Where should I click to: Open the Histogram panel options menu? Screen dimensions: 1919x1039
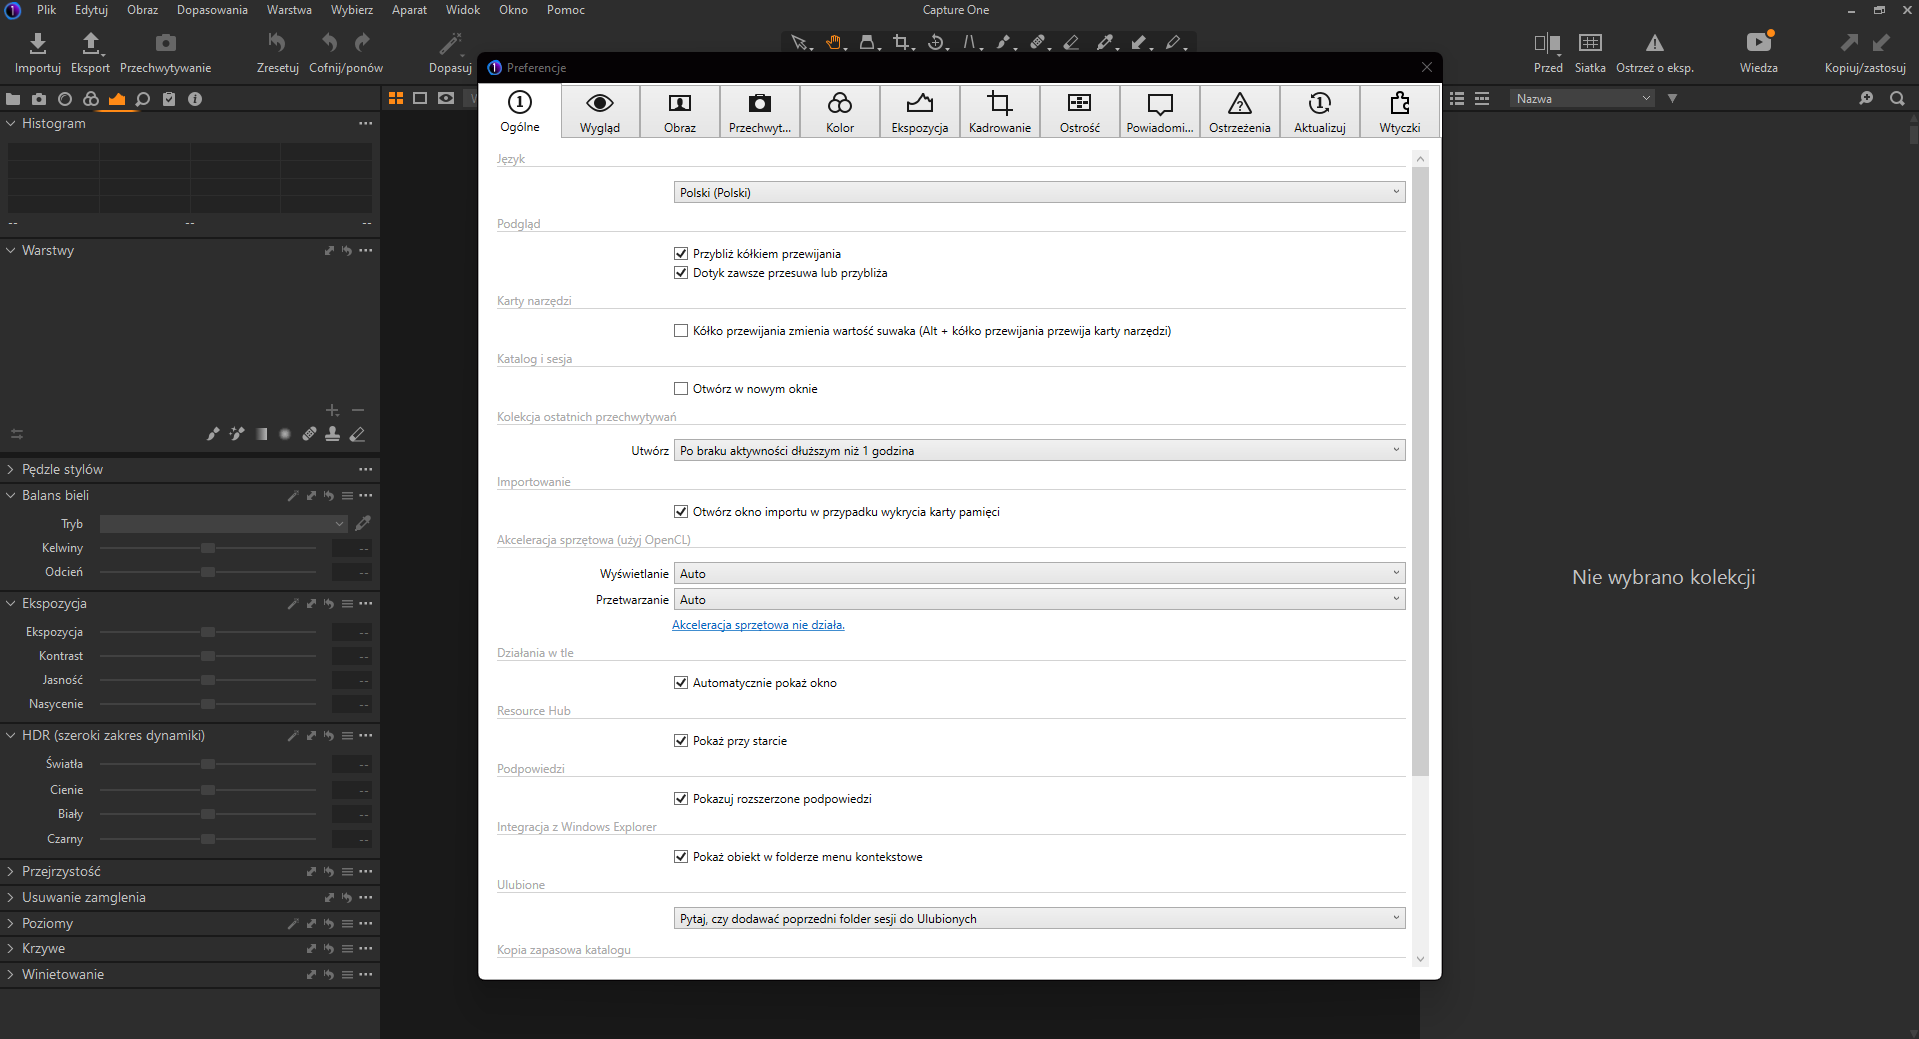point(366,123)
